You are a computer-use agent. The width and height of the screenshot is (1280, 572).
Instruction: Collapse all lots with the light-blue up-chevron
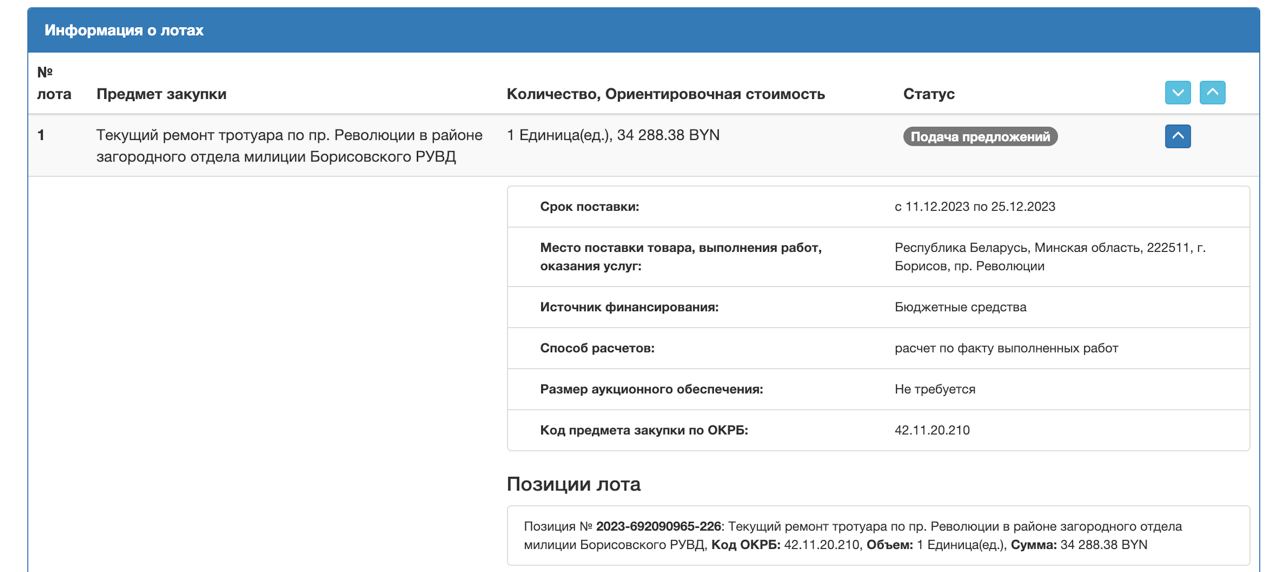point(1212,93)
